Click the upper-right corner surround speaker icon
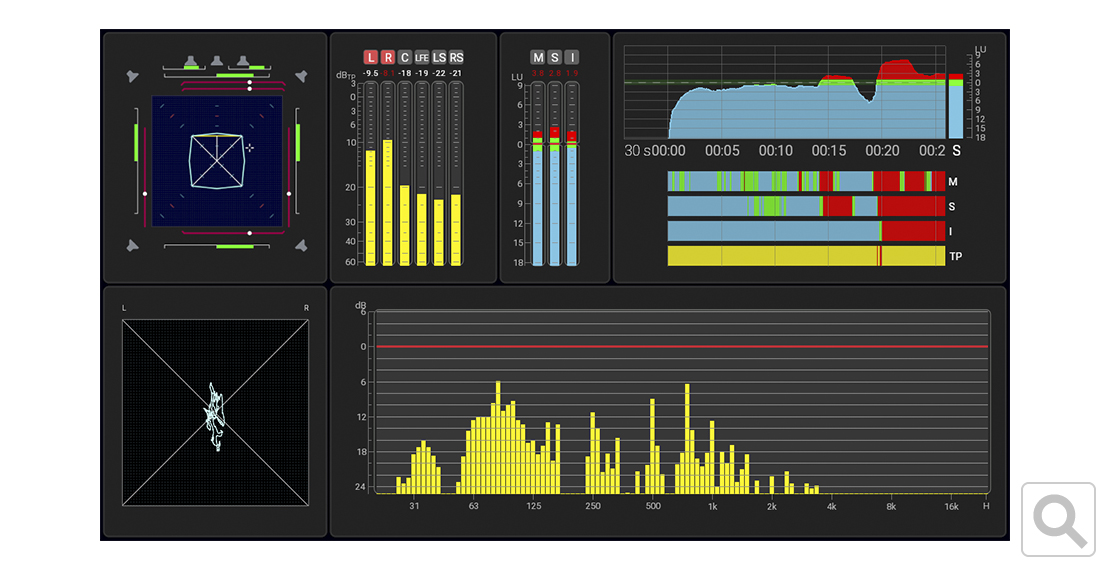1110x570 pixels. (x=302, y=76)
